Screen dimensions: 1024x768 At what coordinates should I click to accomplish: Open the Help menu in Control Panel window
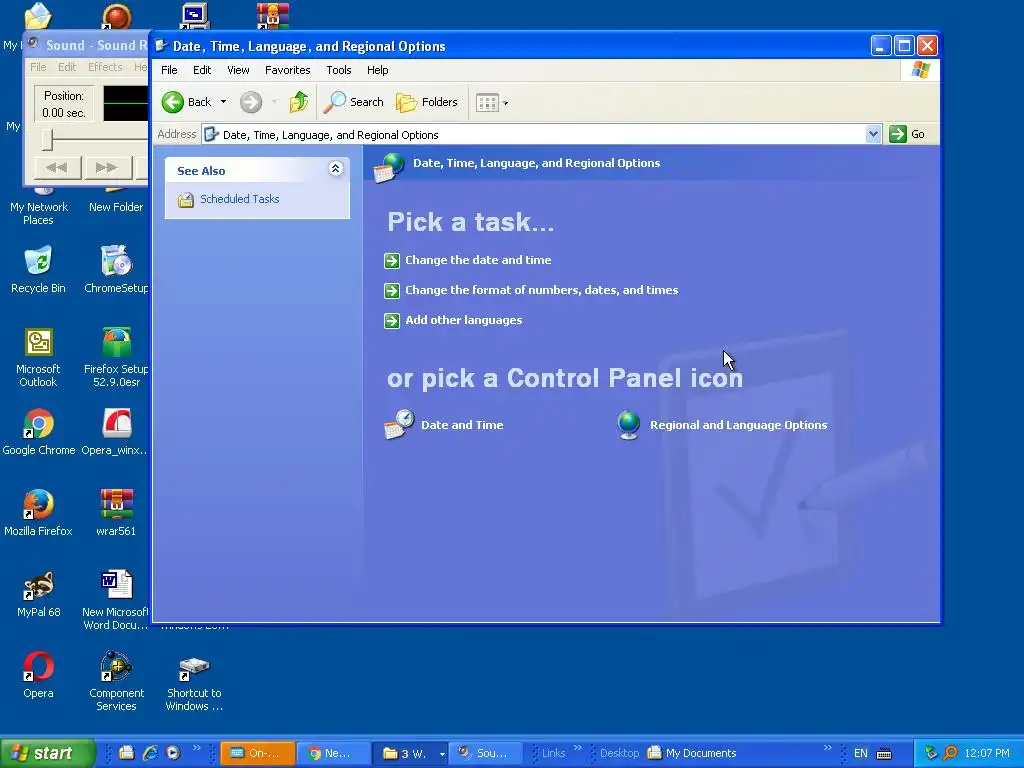click(377, 70)
